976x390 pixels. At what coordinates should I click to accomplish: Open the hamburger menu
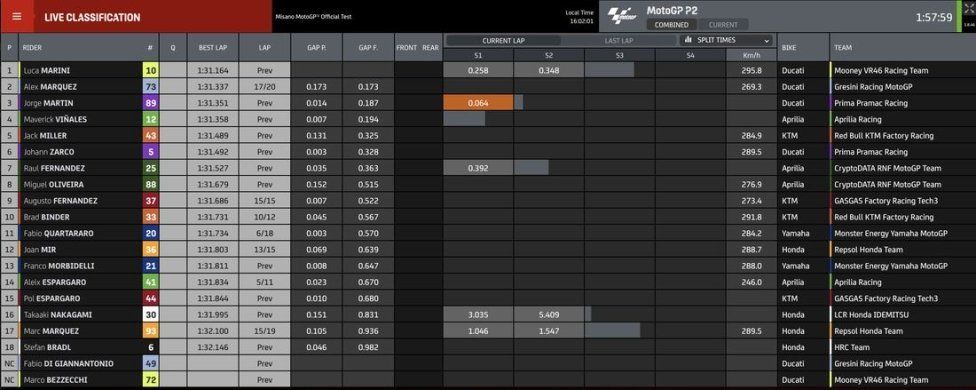click(x=17, y=17)
